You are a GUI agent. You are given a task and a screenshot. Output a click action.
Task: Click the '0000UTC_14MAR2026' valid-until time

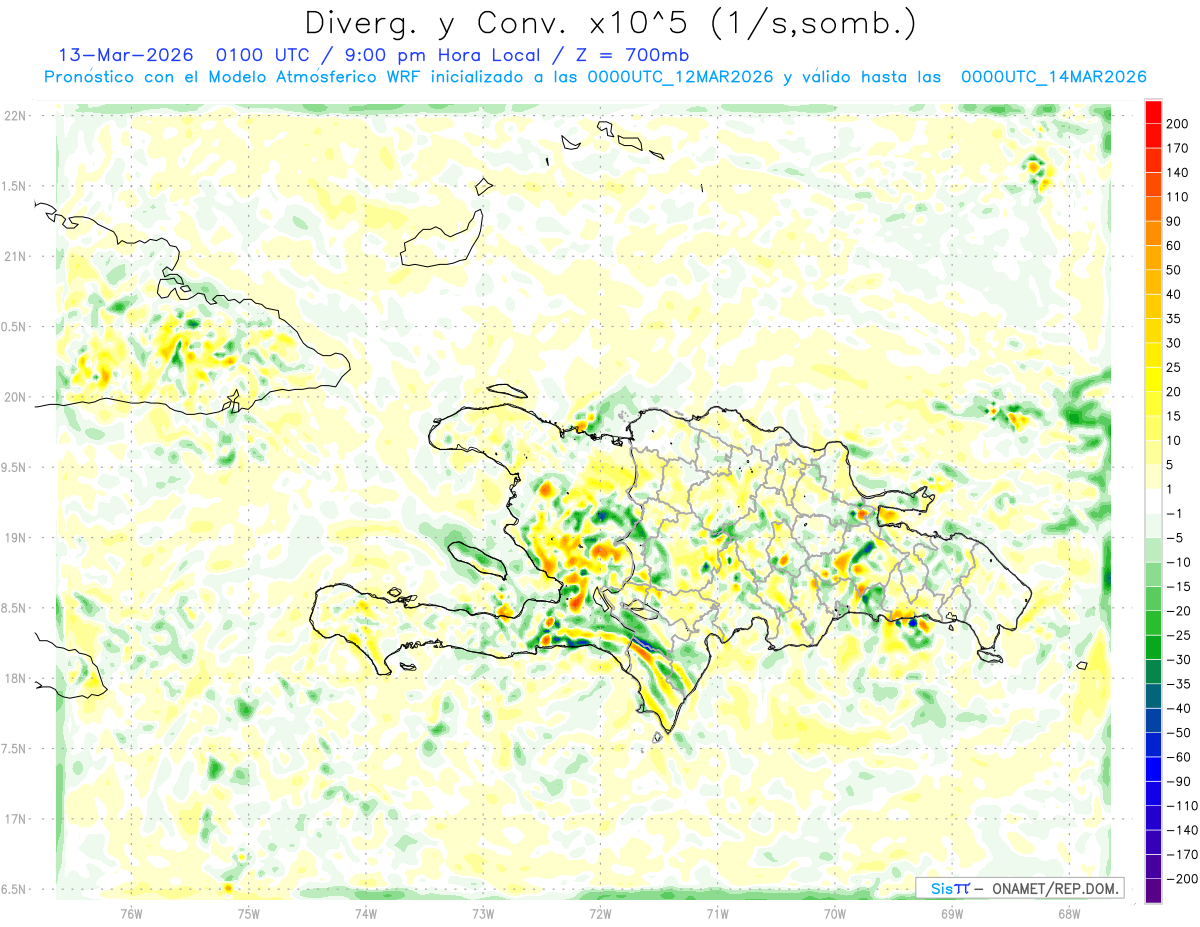pyautogui.click(x=1053, y=77)
